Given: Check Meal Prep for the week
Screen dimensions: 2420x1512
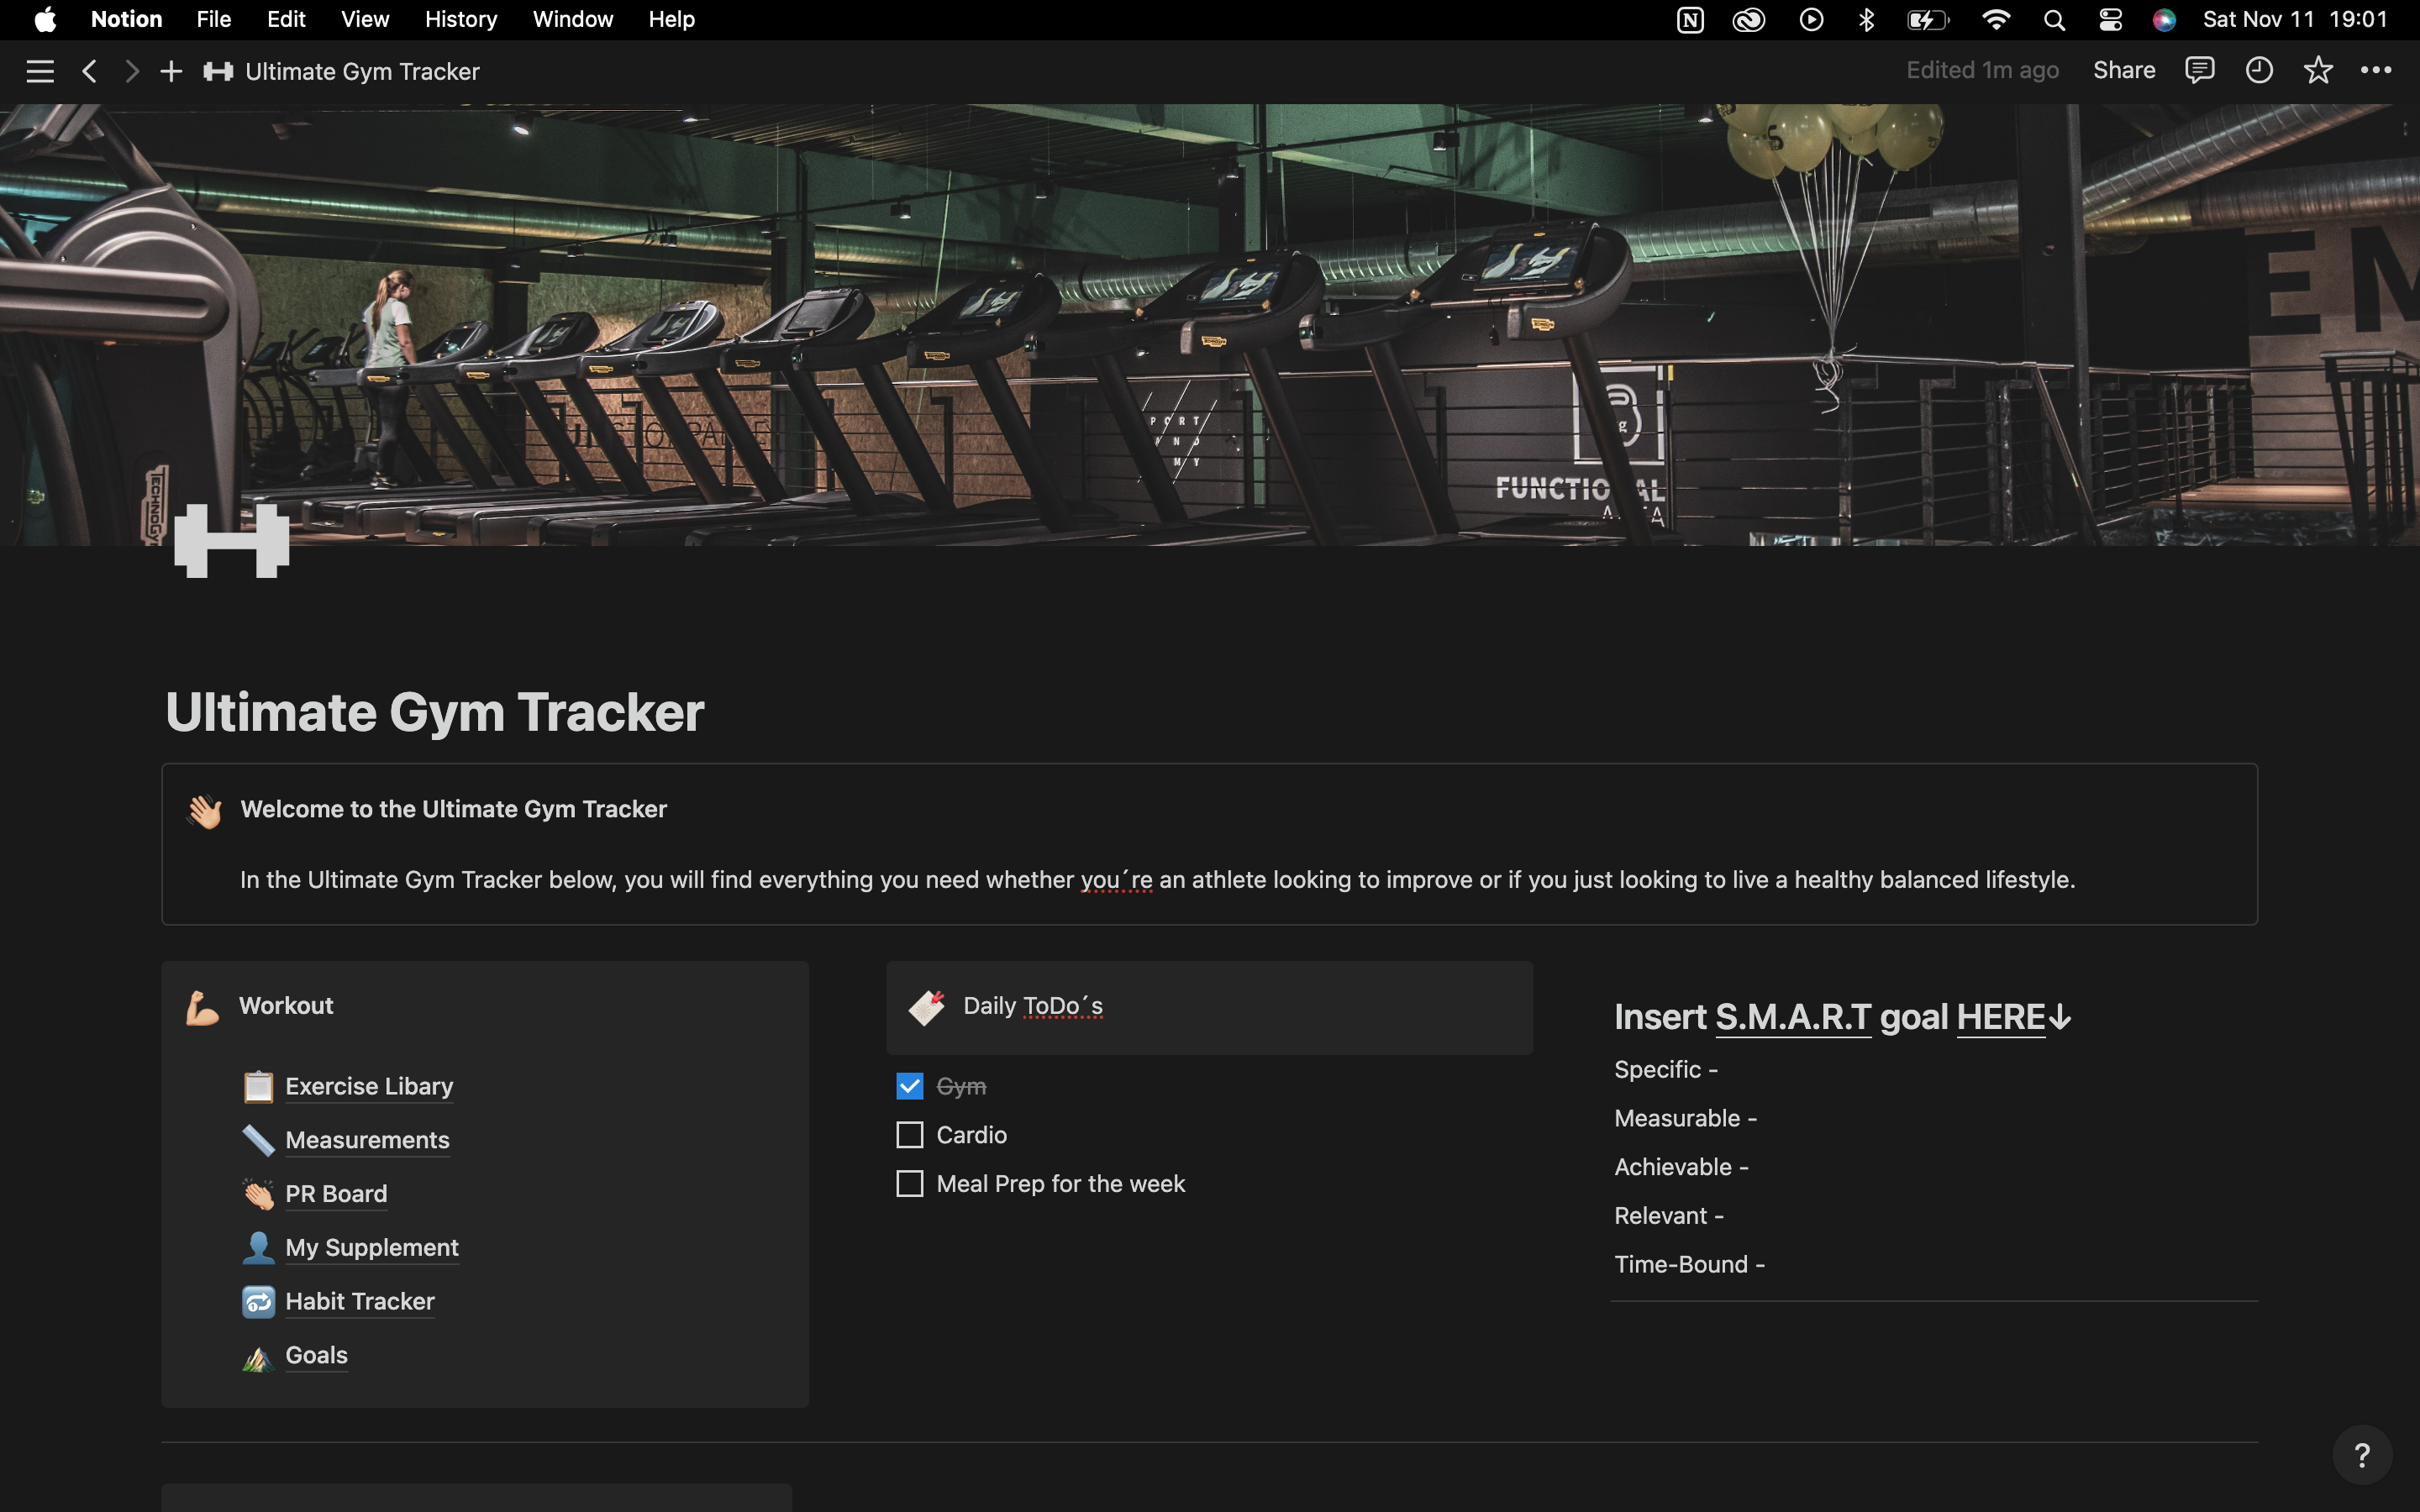Looking at the screenshot, I should [x=909, y=1184].
